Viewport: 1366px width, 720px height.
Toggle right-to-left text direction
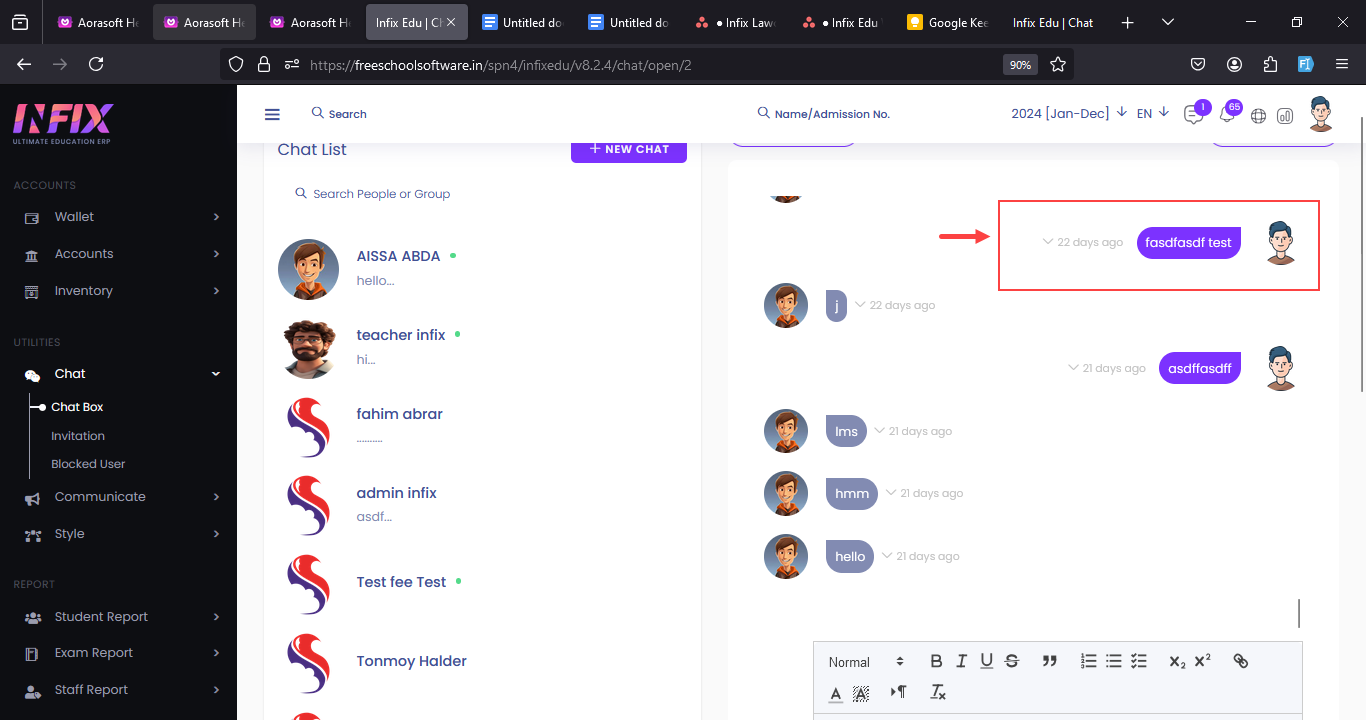tap(898, 692)
